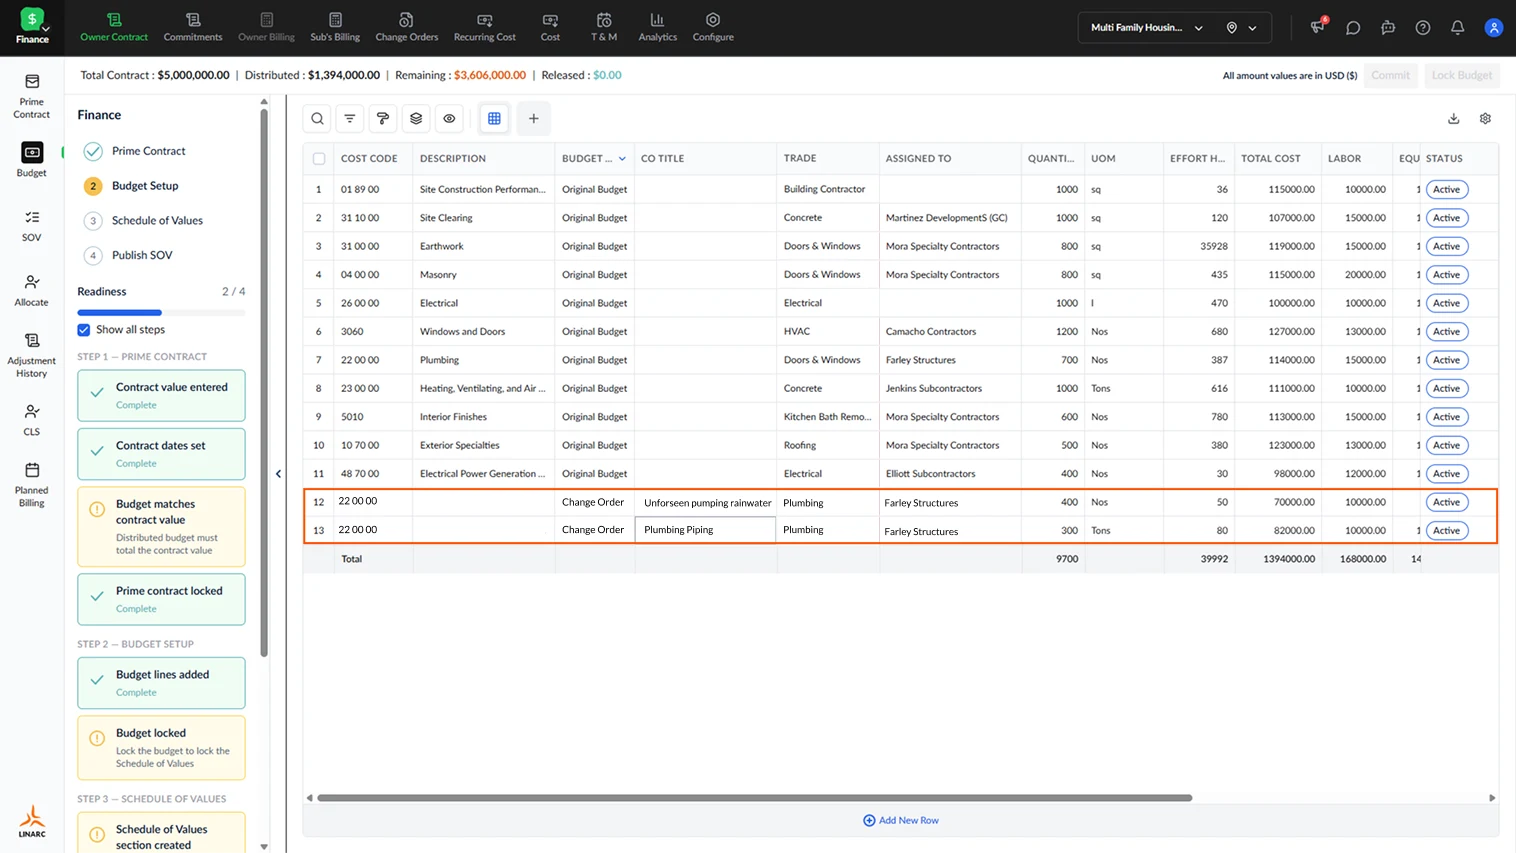This screenshot has width=1517, height=853.
Task: Expand the Budget column header dropdown
Action: (x=622, y=158)
